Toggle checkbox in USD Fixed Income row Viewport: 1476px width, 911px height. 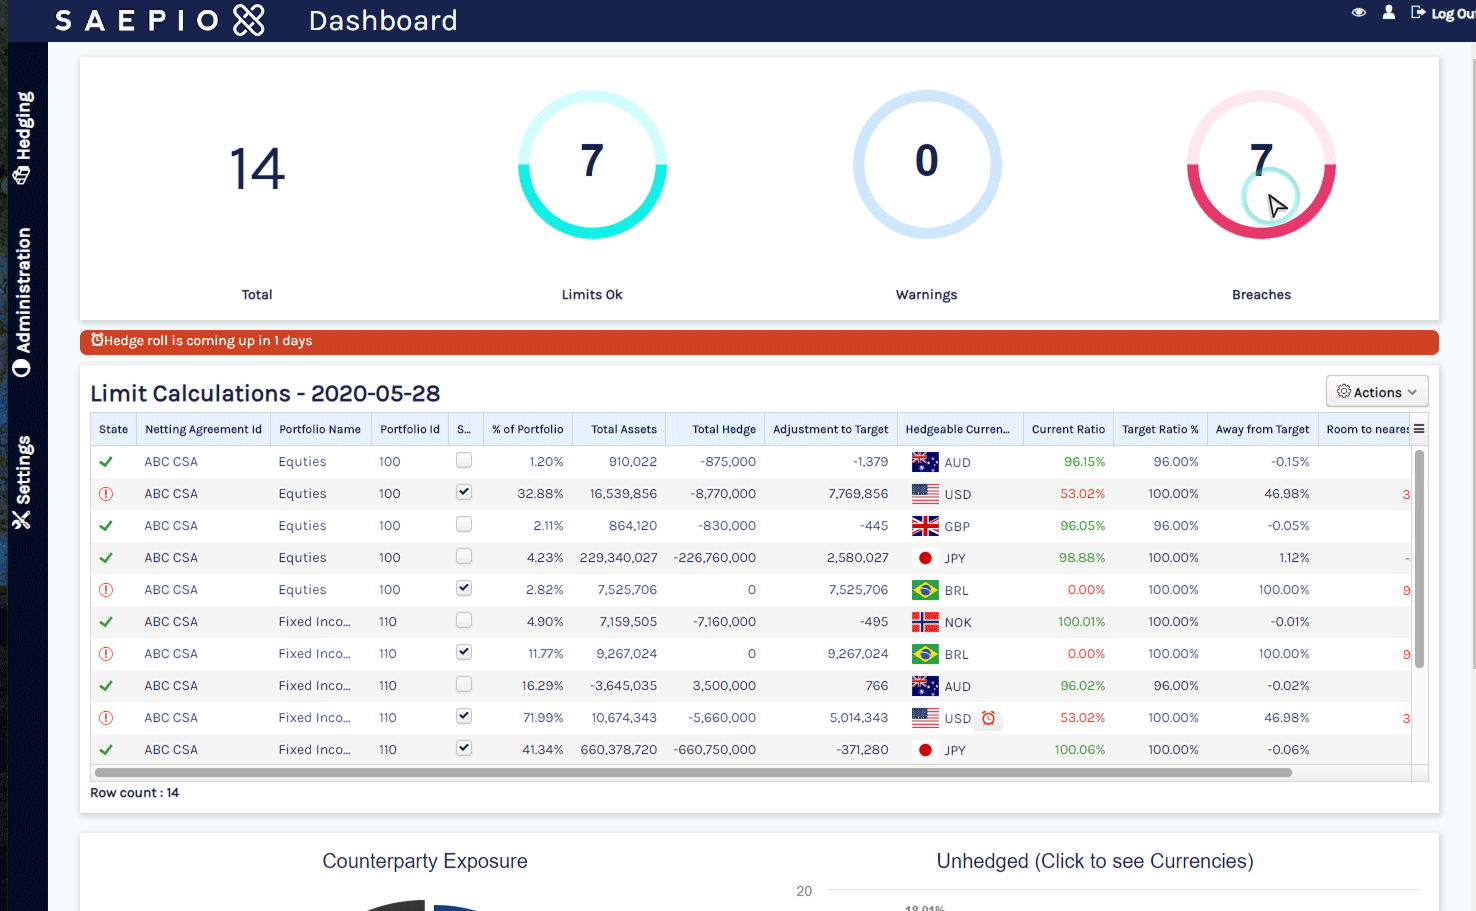(464, 716)
